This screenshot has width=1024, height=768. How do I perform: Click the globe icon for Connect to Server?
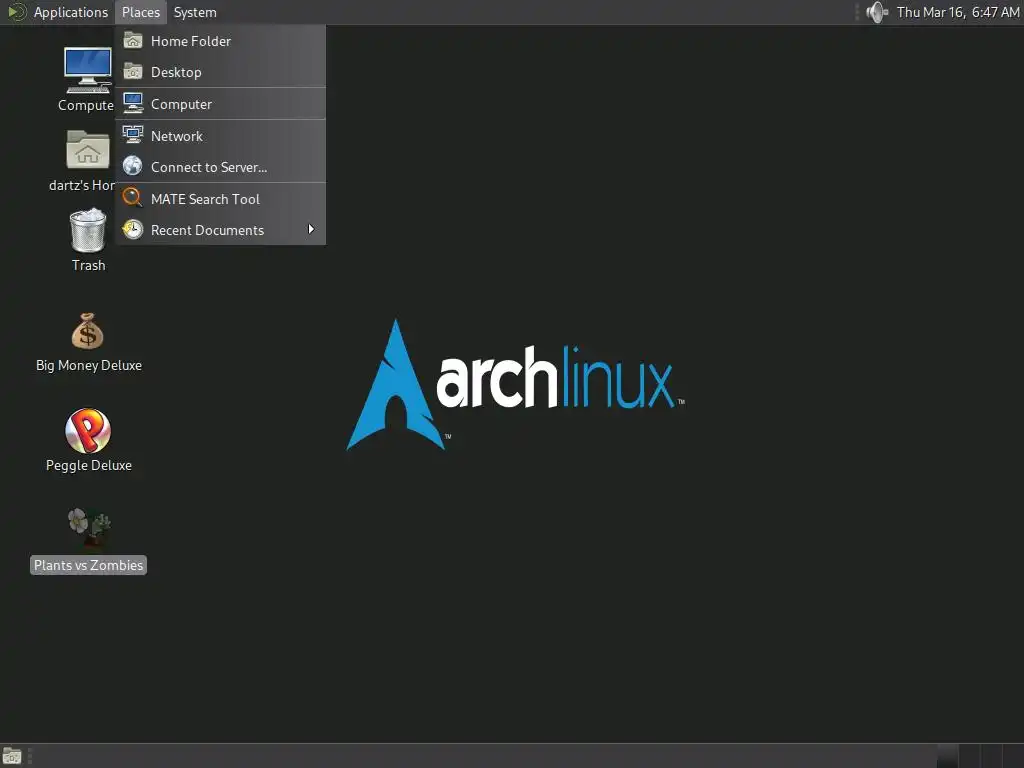(x=133, y=166)
